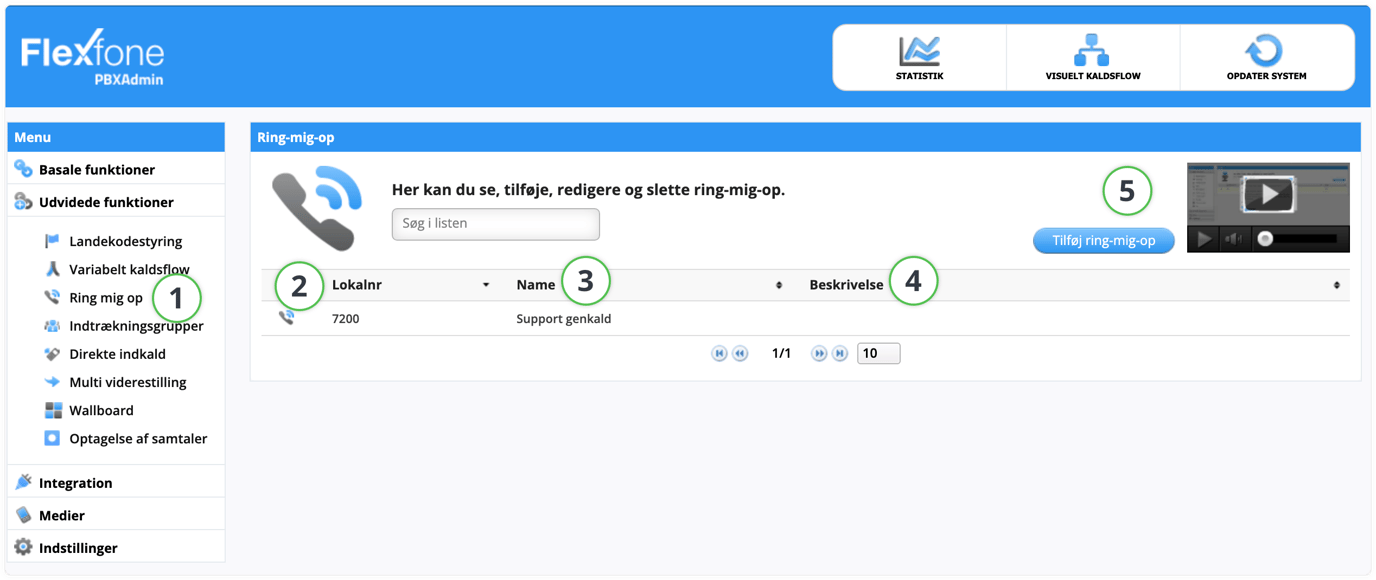The height and width of the screenshot is (580, 1376).
Task: Click the Tilføj ring-mig-op button
Action: (x=1103, y=240)
